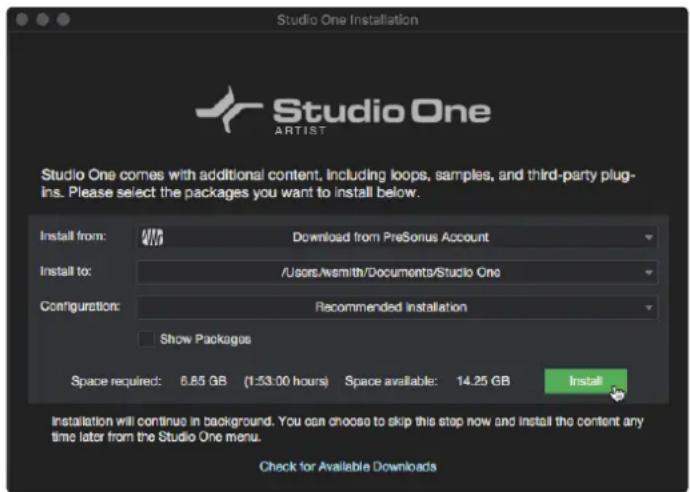The width and height of the screenshot is (690, 492).
Task: Click the Install to: label
Action: tap(66, 272)
